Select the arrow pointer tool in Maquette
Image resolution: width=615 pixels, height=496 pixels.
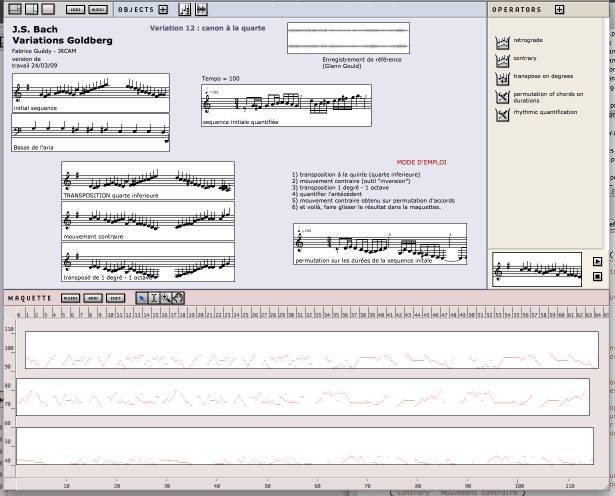click(x=141, y=297)
